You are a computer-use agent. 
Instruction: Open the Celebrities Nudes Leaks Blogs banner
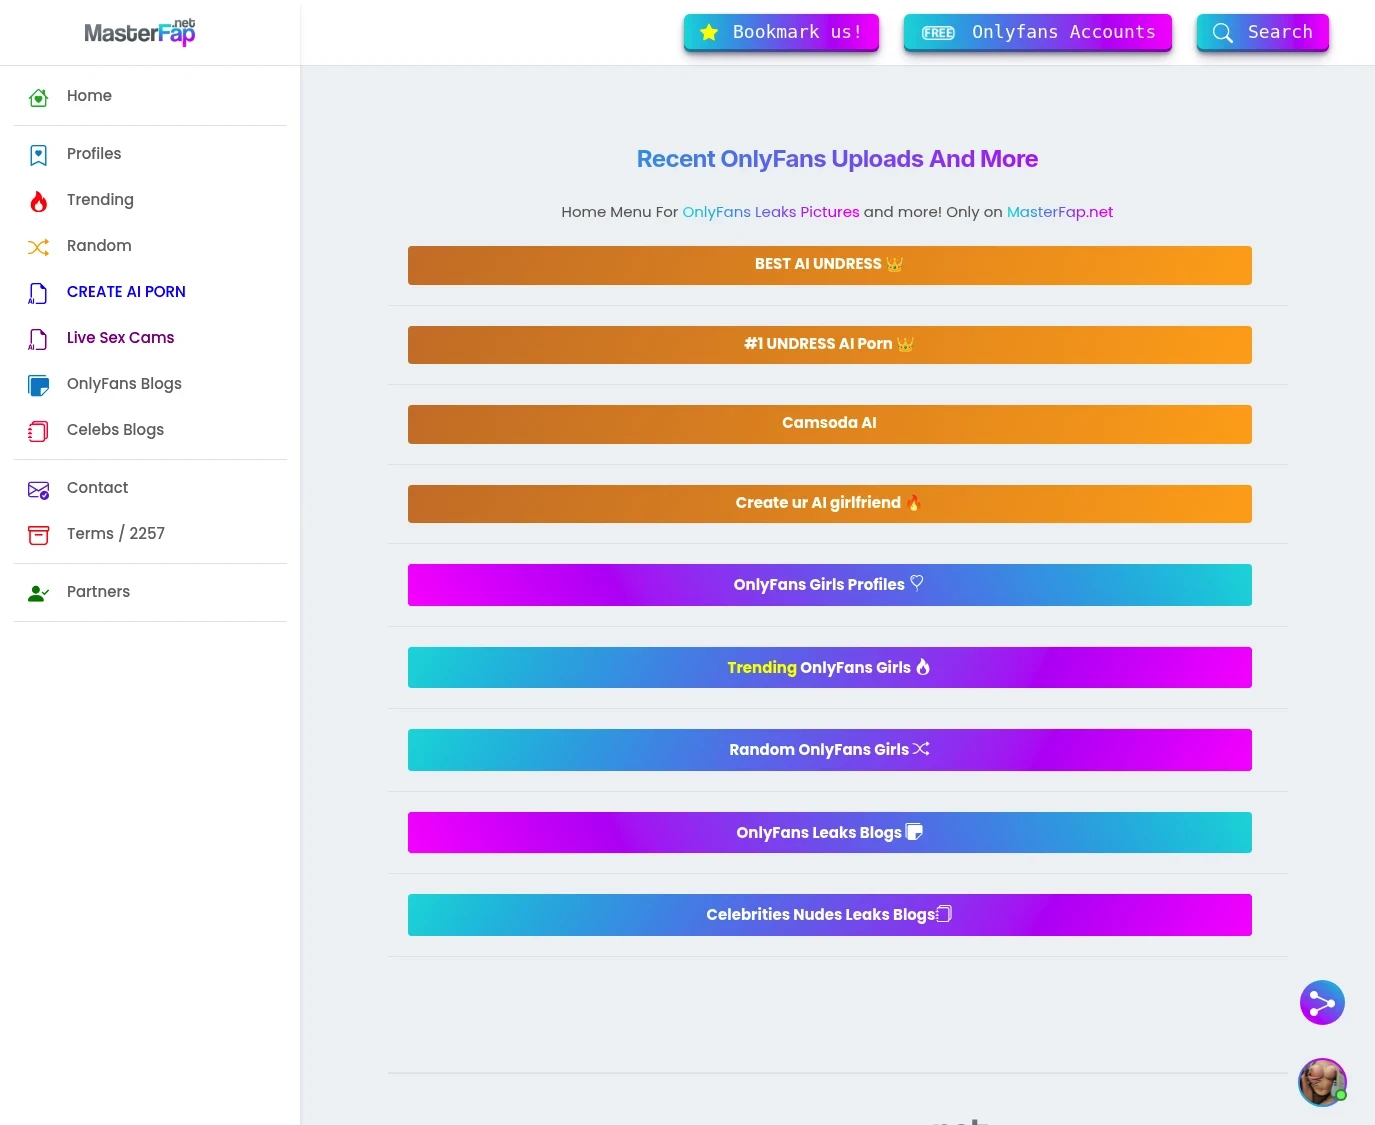[830, 915]
